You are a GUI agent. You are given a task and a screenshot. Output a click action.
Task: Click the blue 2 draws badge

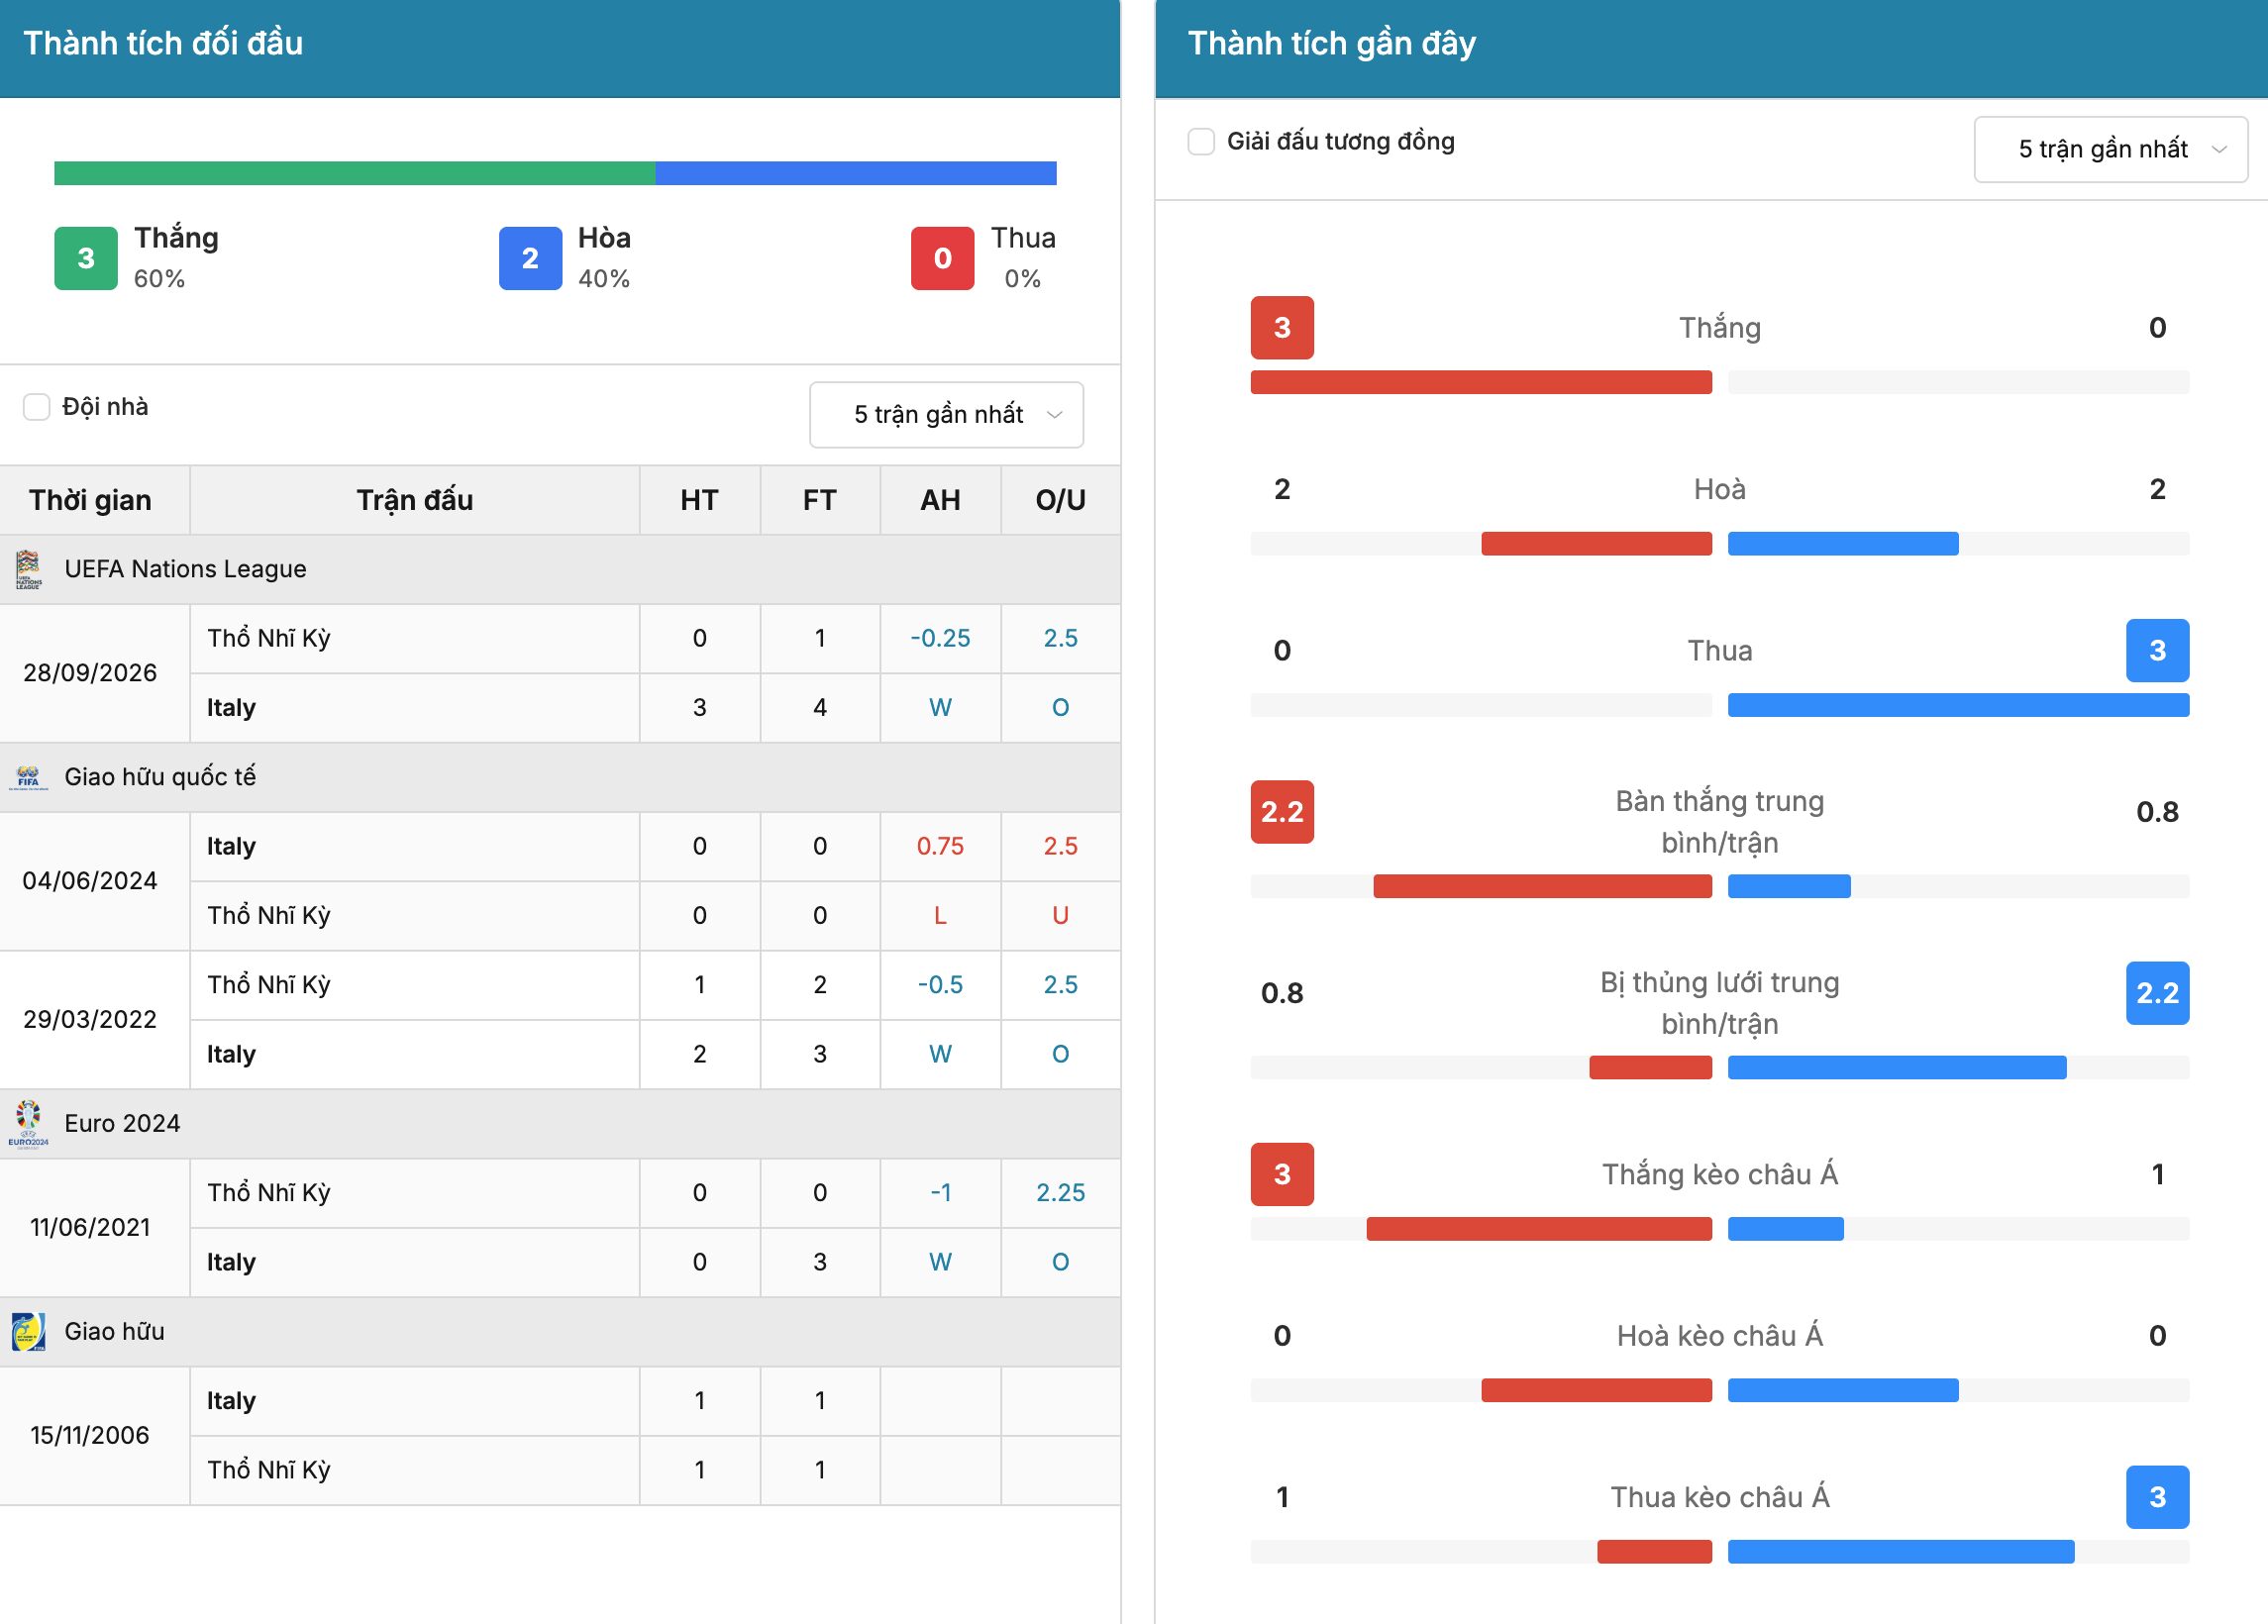click(x=530, y=259)
